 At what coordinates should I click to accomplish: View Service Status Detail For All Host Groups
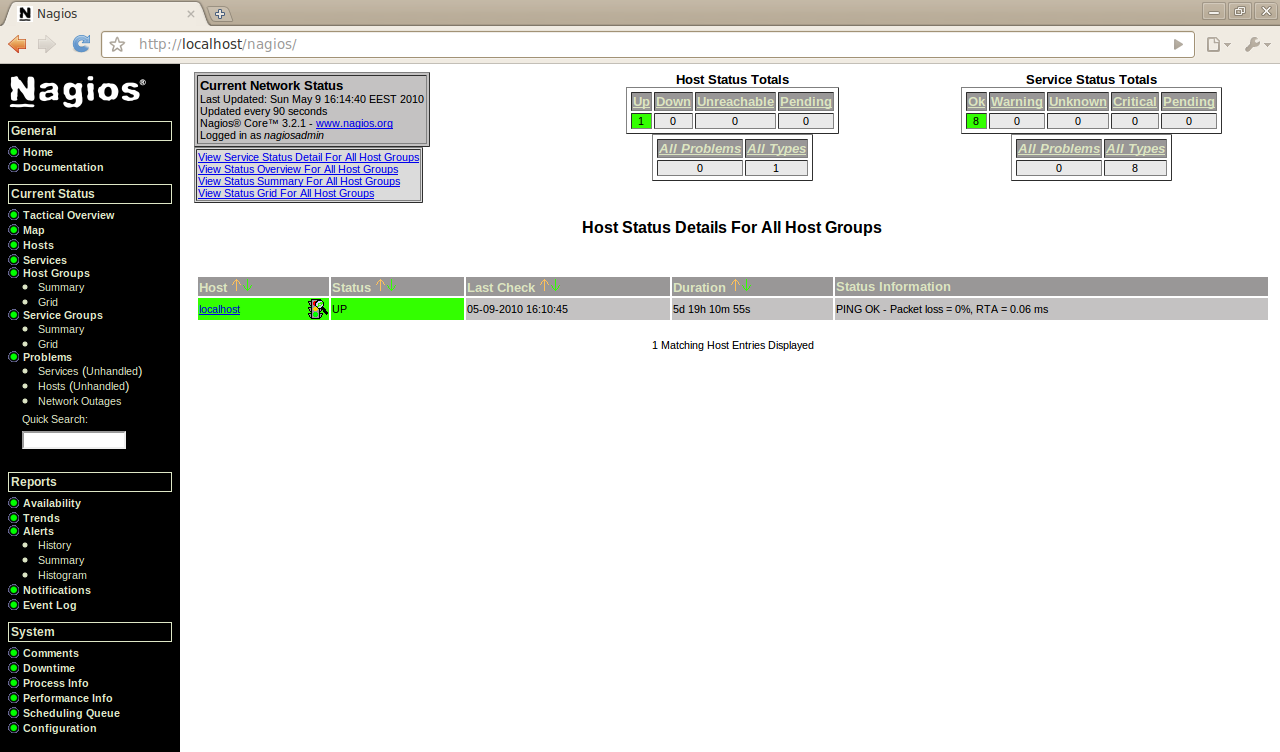click(309, 157)
